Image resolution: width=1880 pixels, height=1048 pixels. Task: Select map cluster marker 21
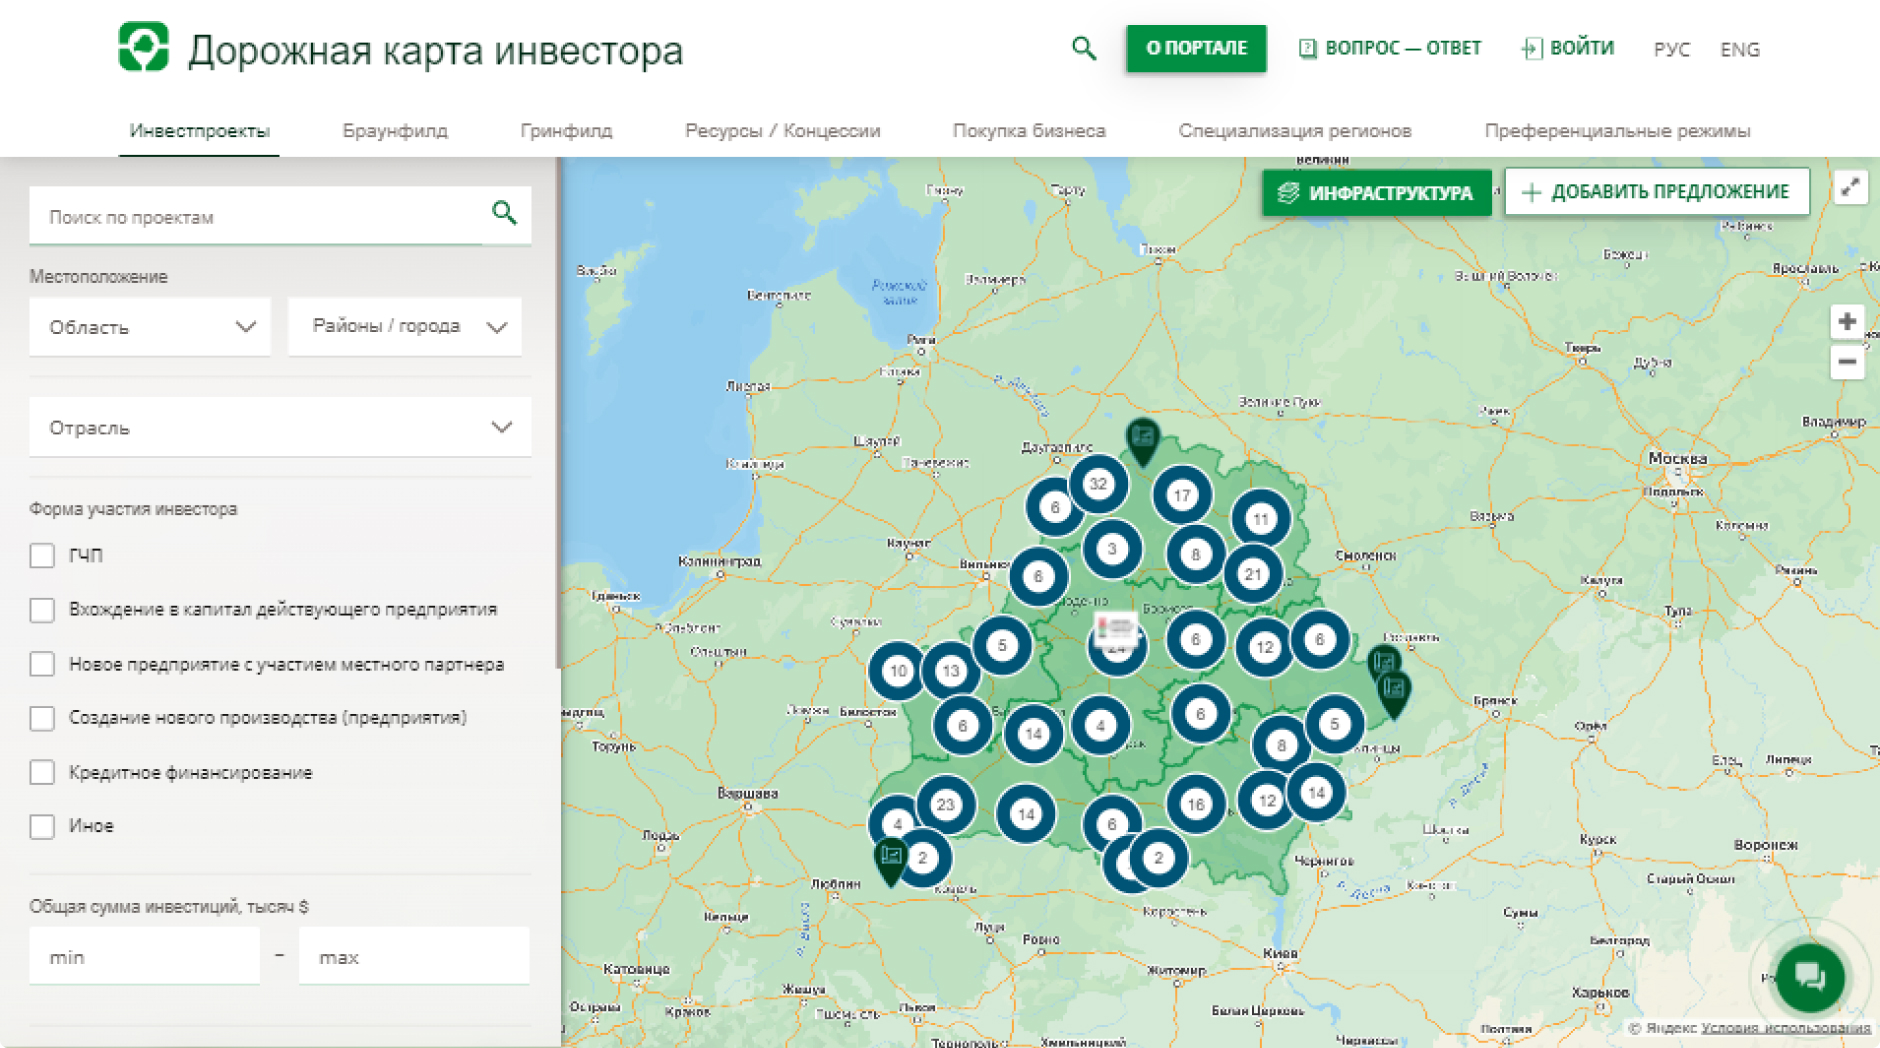pos(1253,574)
